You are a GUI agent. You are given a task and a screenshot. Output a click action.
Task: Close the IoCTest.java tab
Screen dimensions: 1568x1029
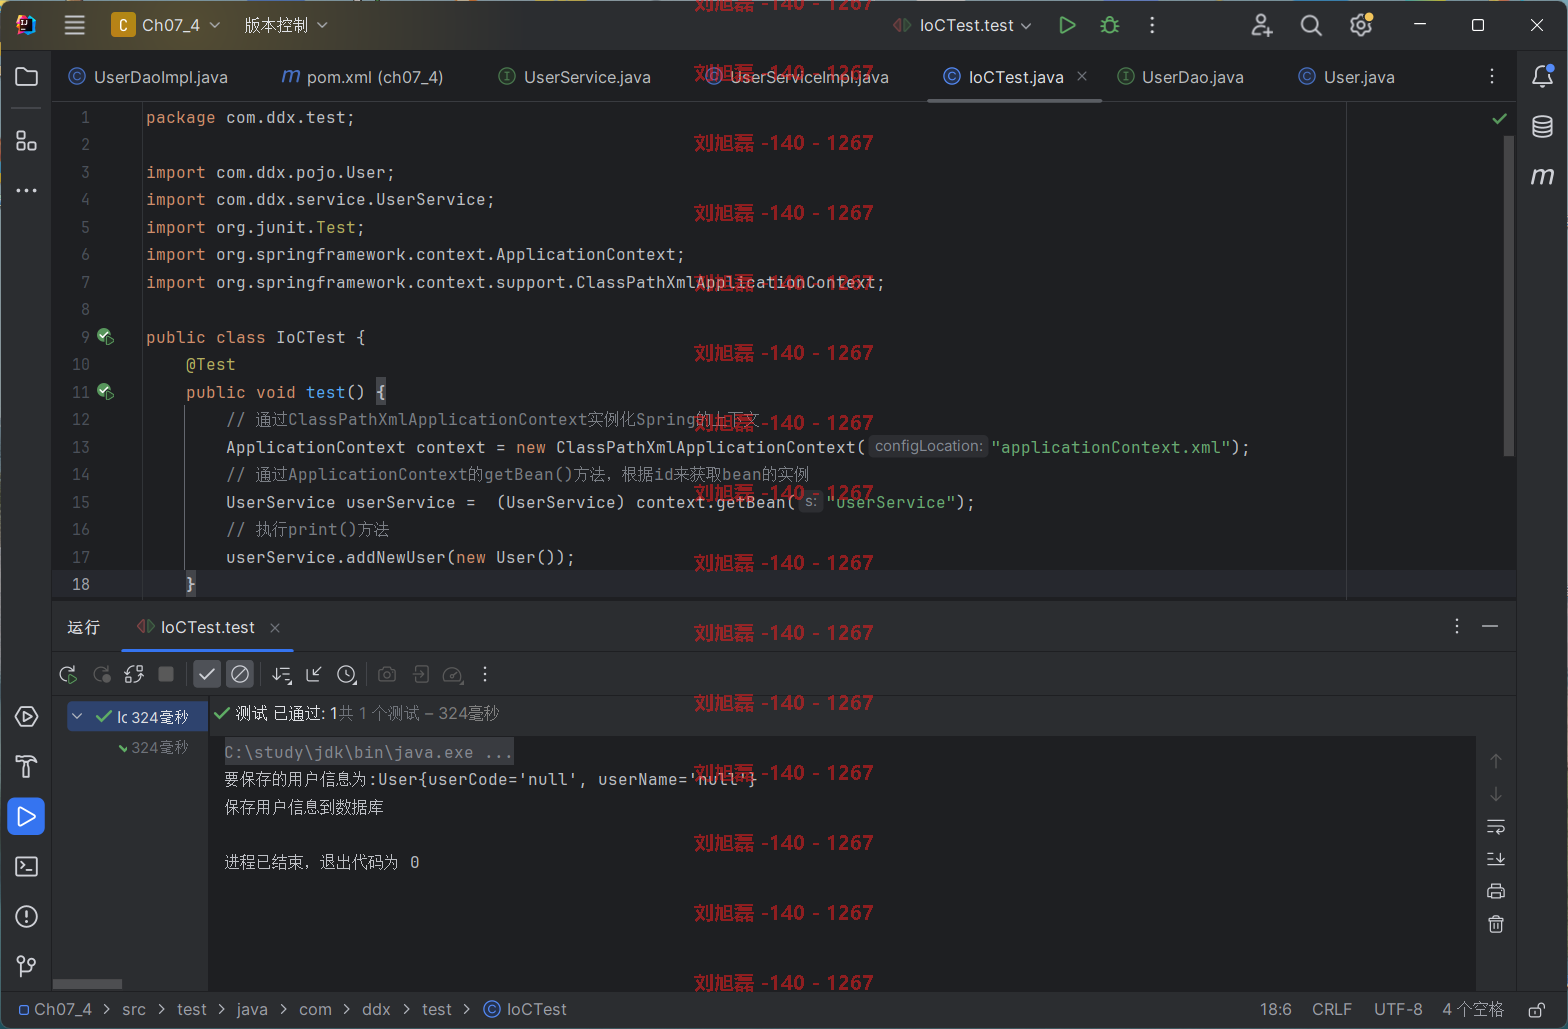point(1082,76)
